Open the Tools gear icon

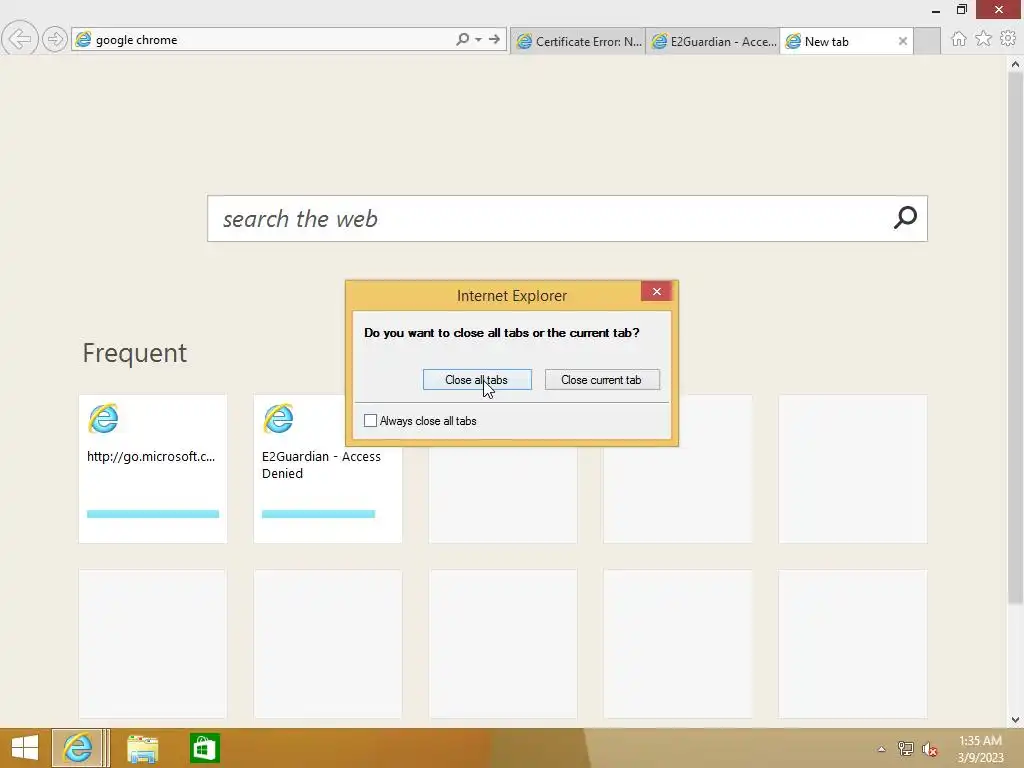[x=1008, y=39]
